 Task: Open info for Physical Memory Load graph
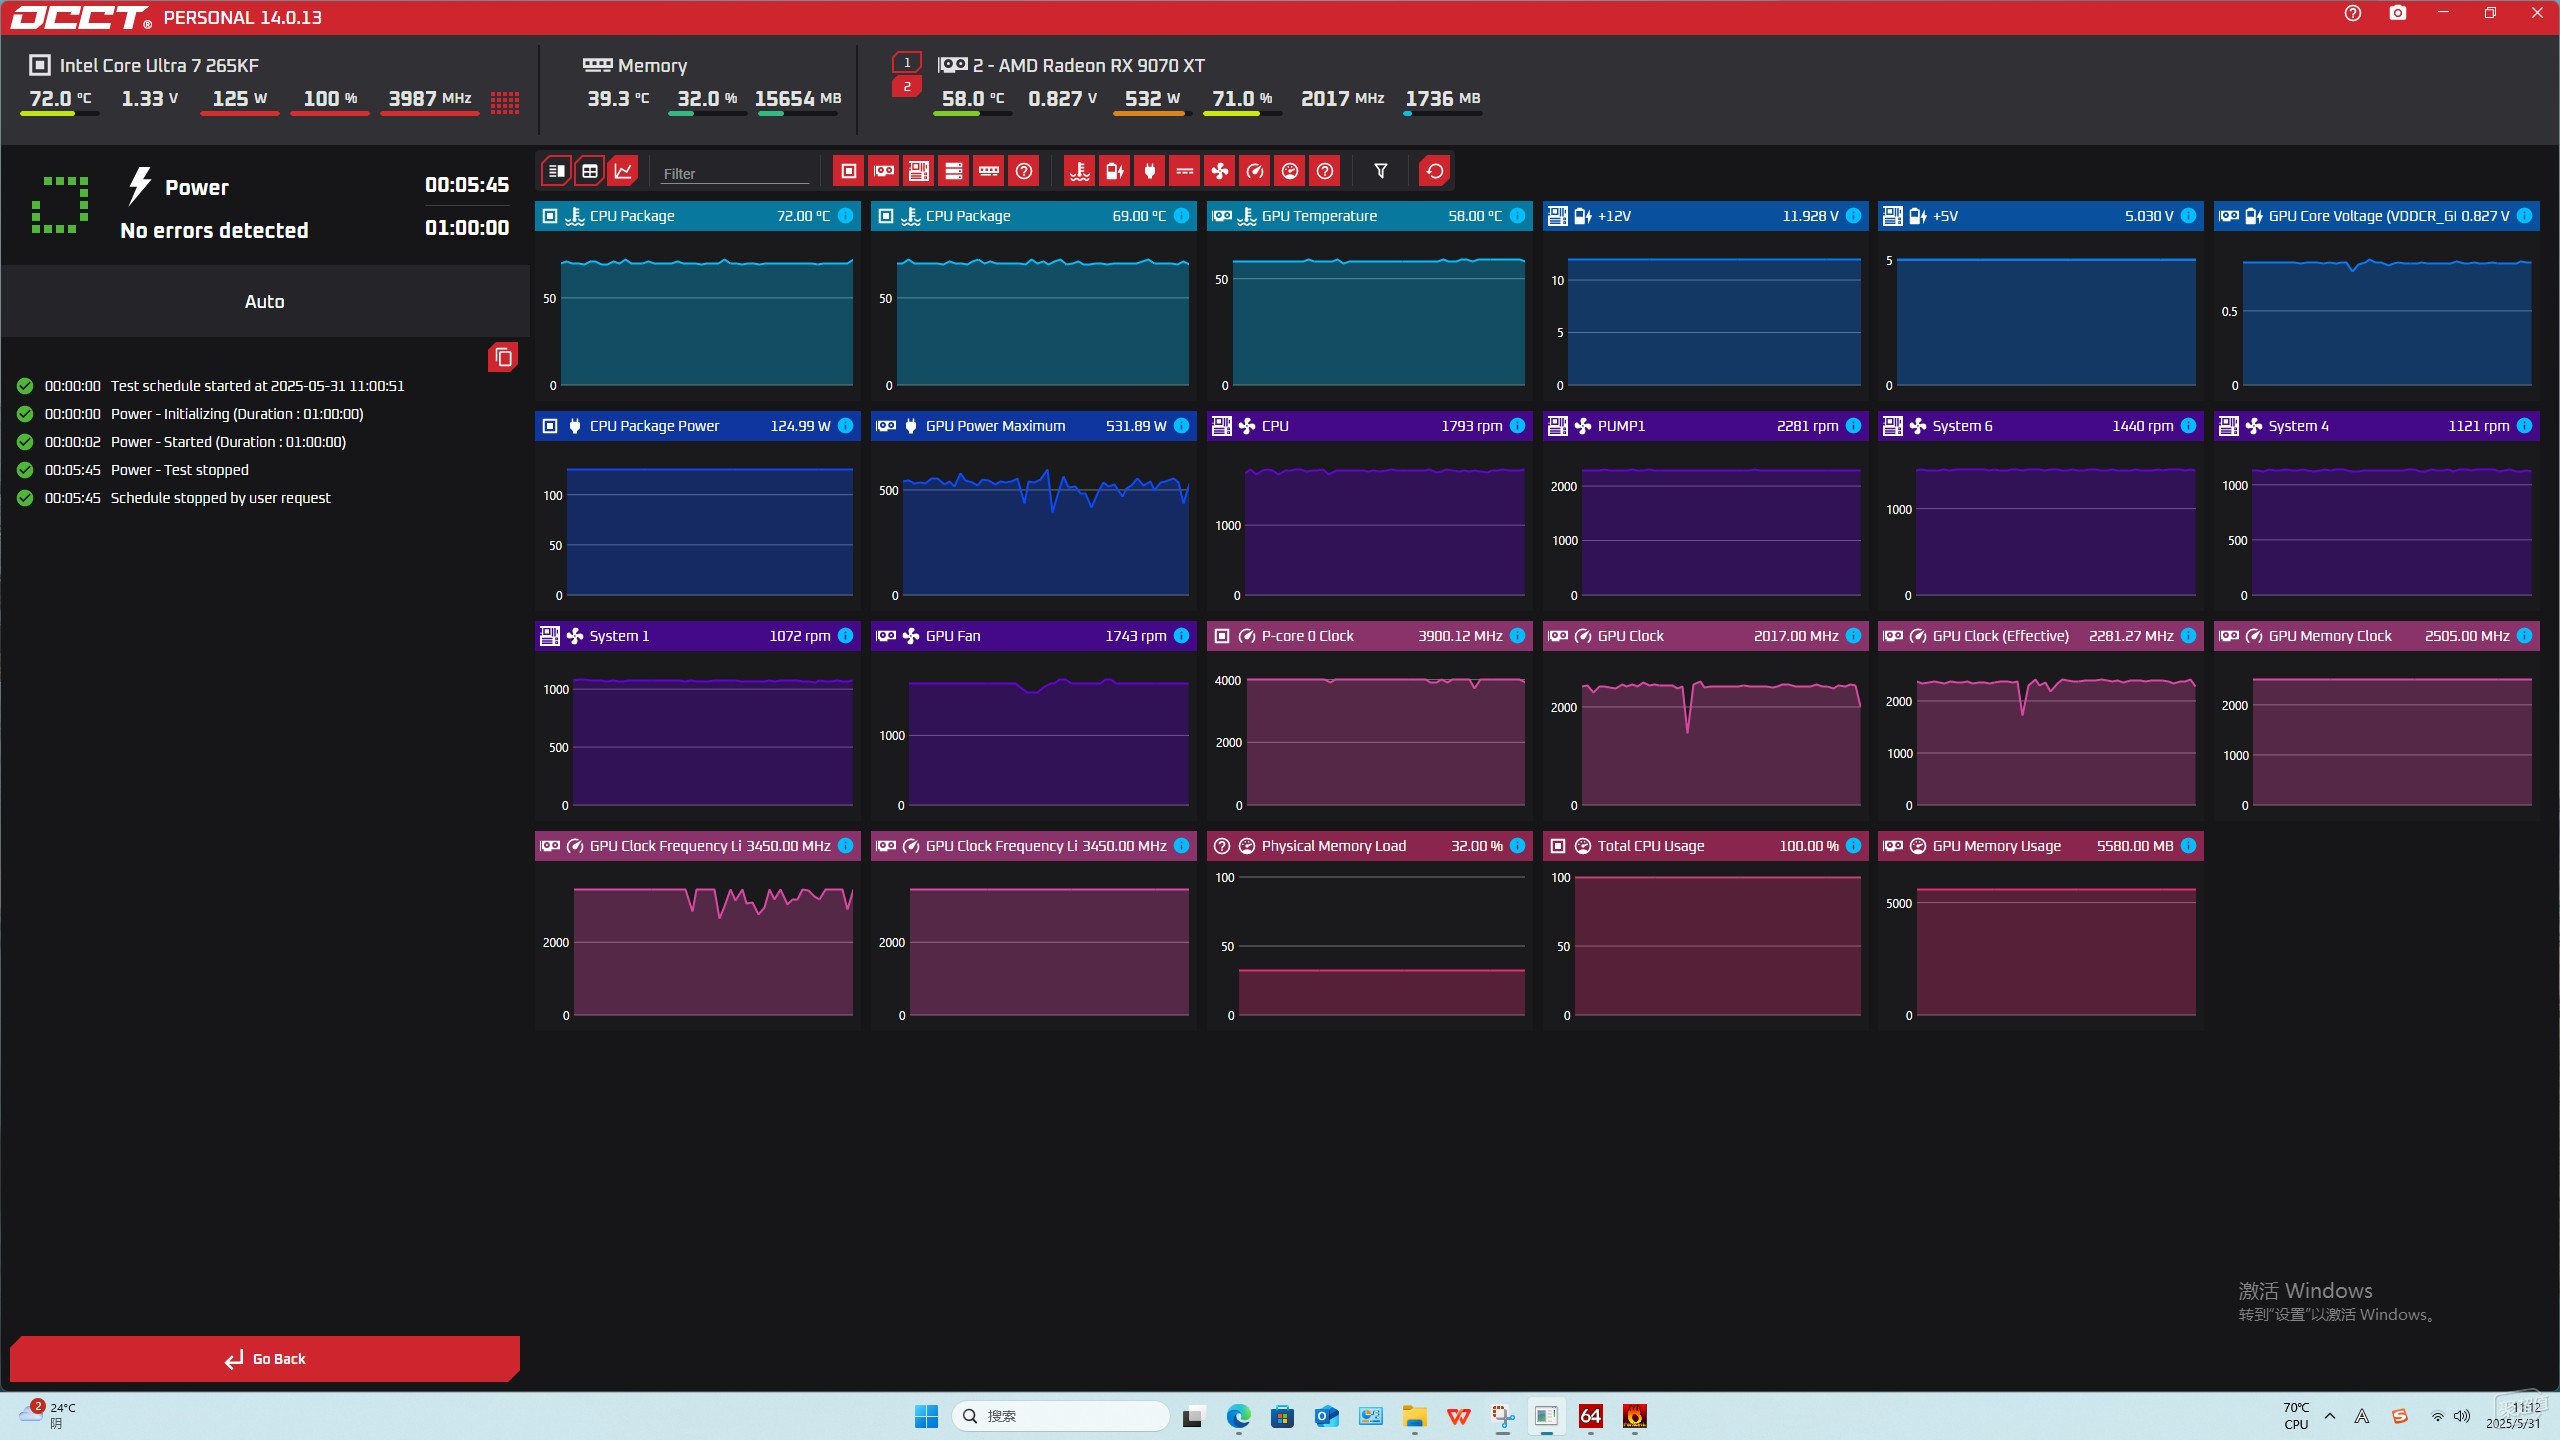point(1518,846)
